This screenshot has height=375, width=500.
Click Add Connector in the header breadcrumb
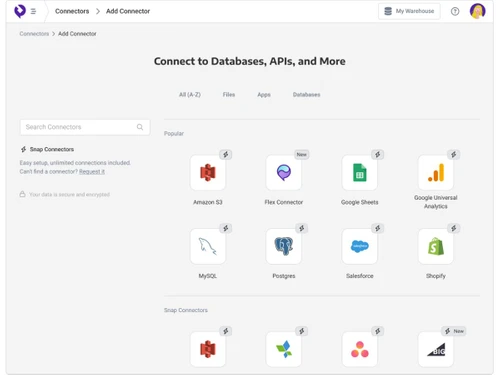[x=128, y=11]
